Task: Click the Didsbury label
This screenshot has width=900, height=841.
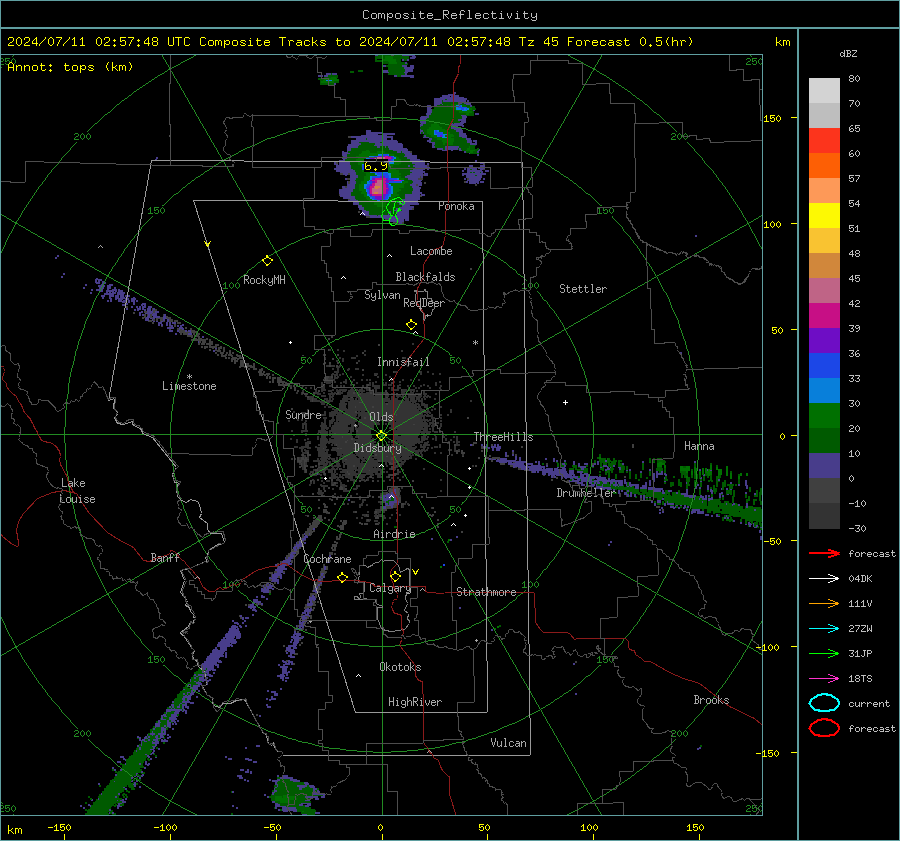Action: 378,448
